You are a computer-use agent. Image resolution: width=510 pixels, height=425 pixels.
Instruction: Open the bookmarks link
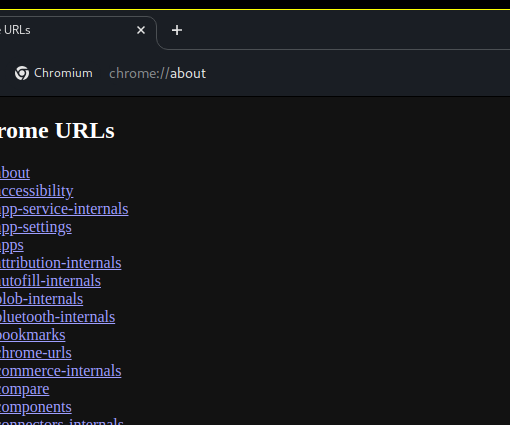[32, 335]
